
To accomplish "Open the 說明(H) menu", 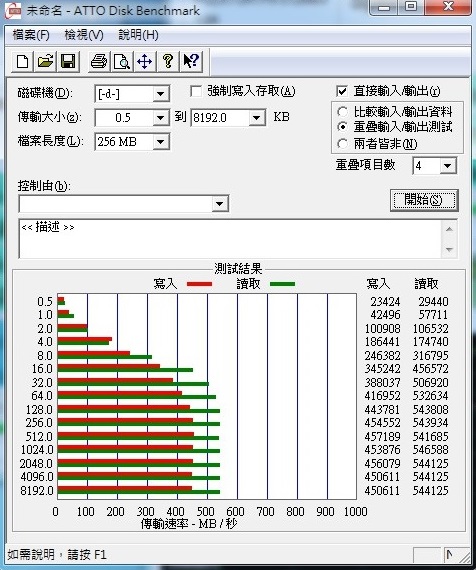I will pyautogui.click(x=138, y=35).
